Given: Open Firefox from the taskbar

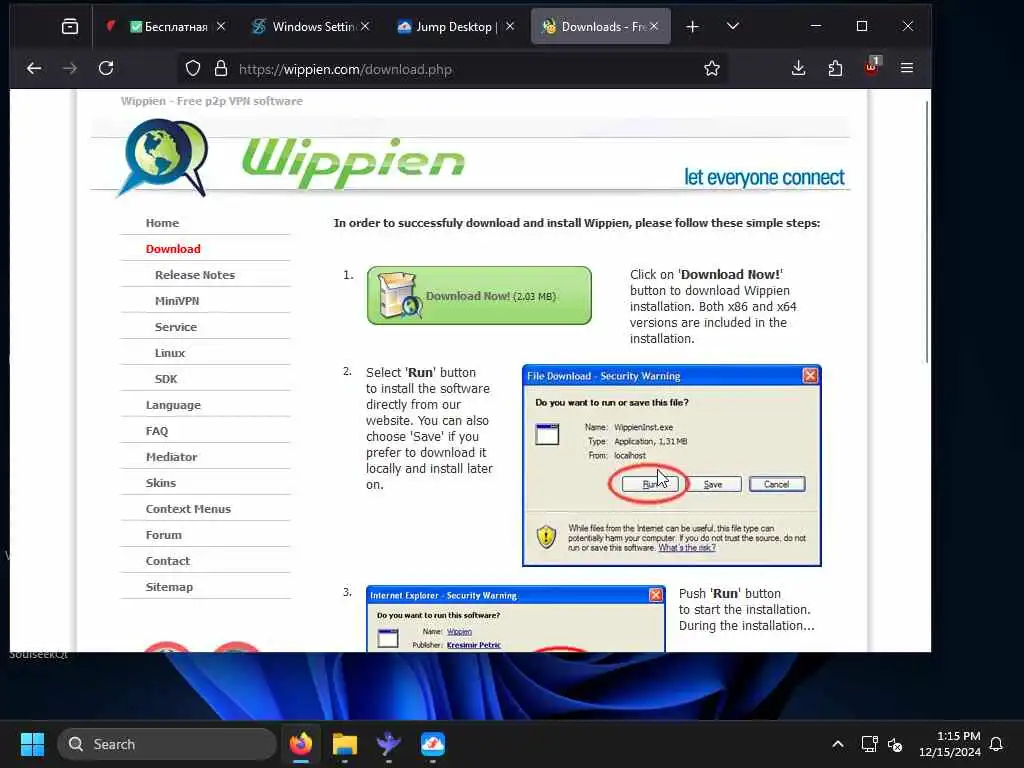Looking at the screenshot, I should pyautogui.click(x=300, y=744).
